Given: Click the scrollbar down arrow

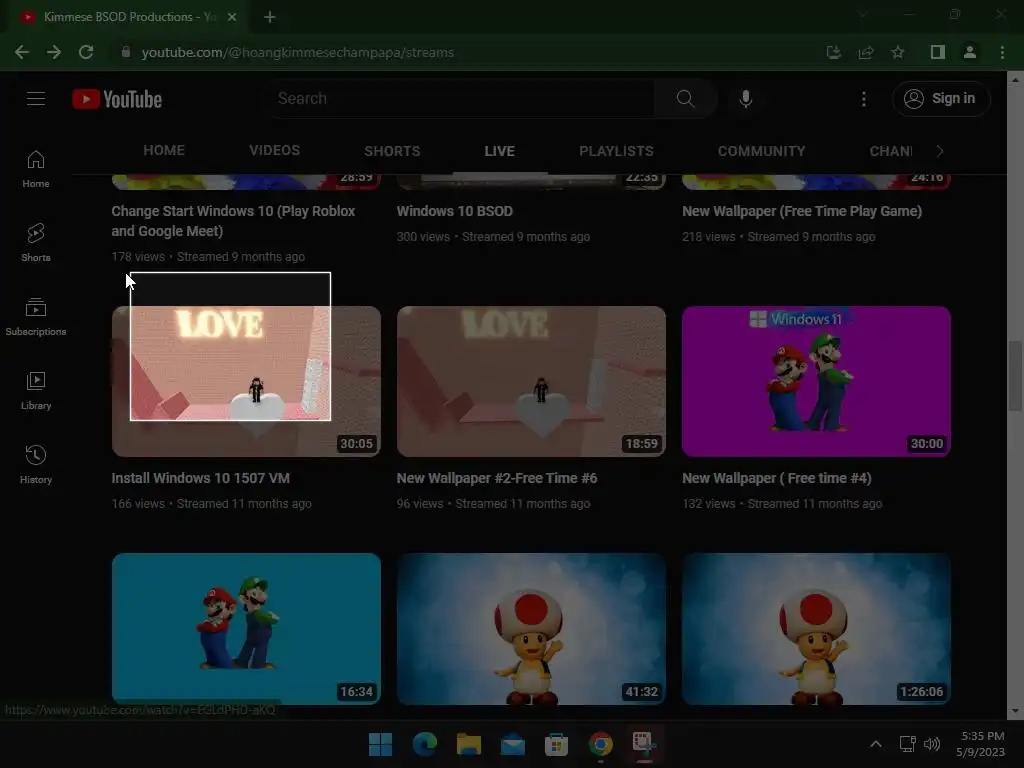Looking at the screenshot, I should tap(1014, 711).
